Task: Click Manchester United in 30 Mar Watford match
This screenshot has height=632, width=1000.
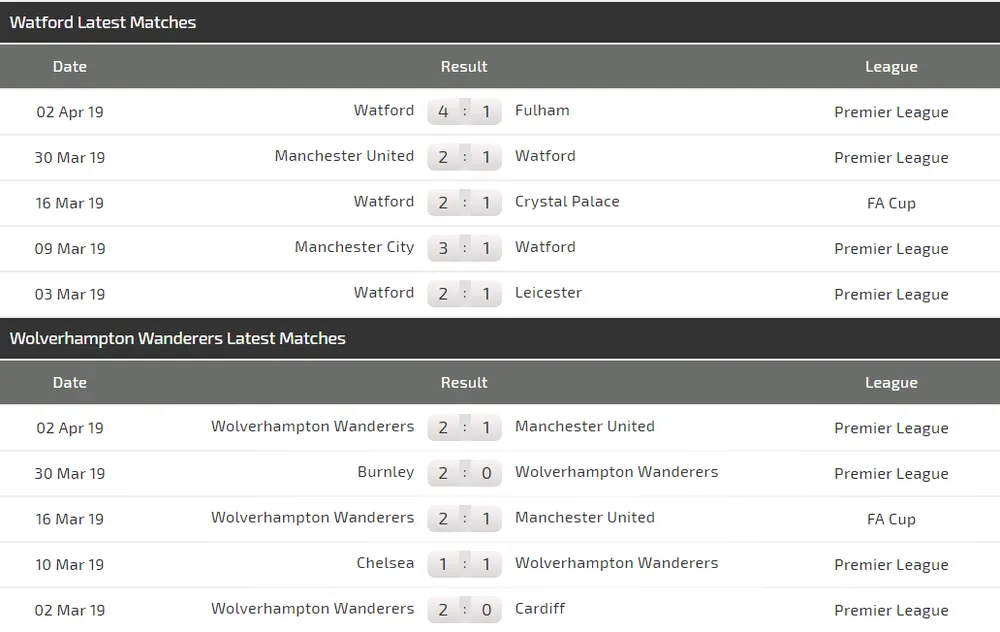Action: (344, 156)
